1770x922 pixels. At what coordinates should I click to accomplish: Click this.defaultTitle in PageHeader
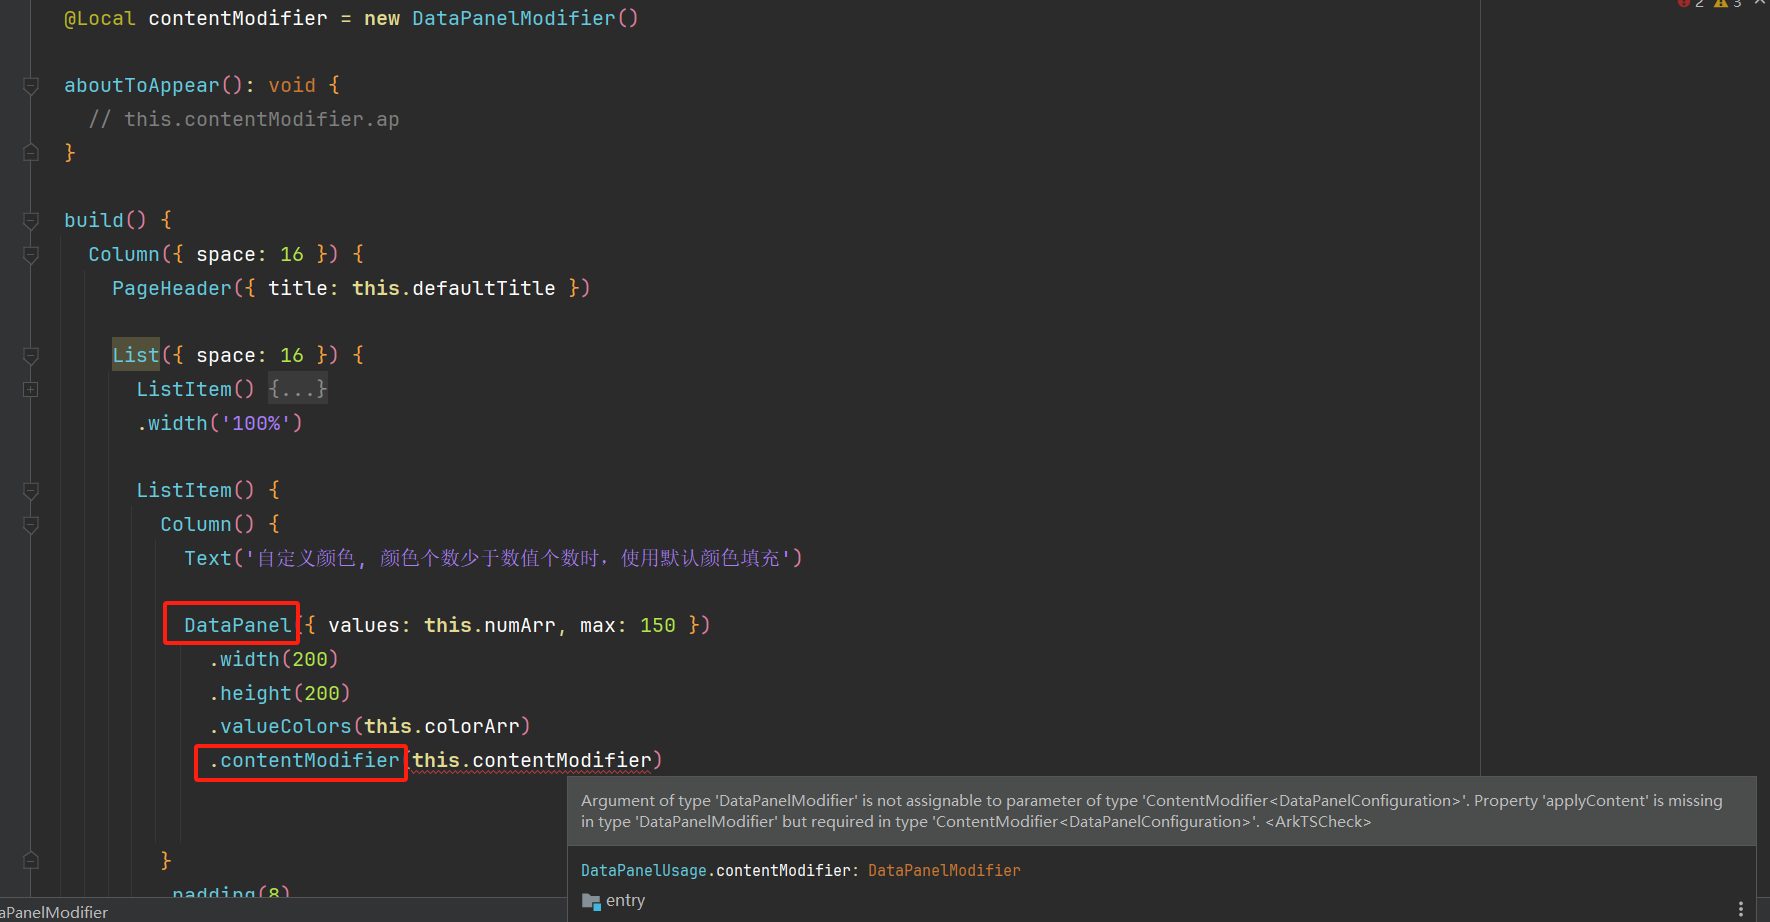(453, 289)
